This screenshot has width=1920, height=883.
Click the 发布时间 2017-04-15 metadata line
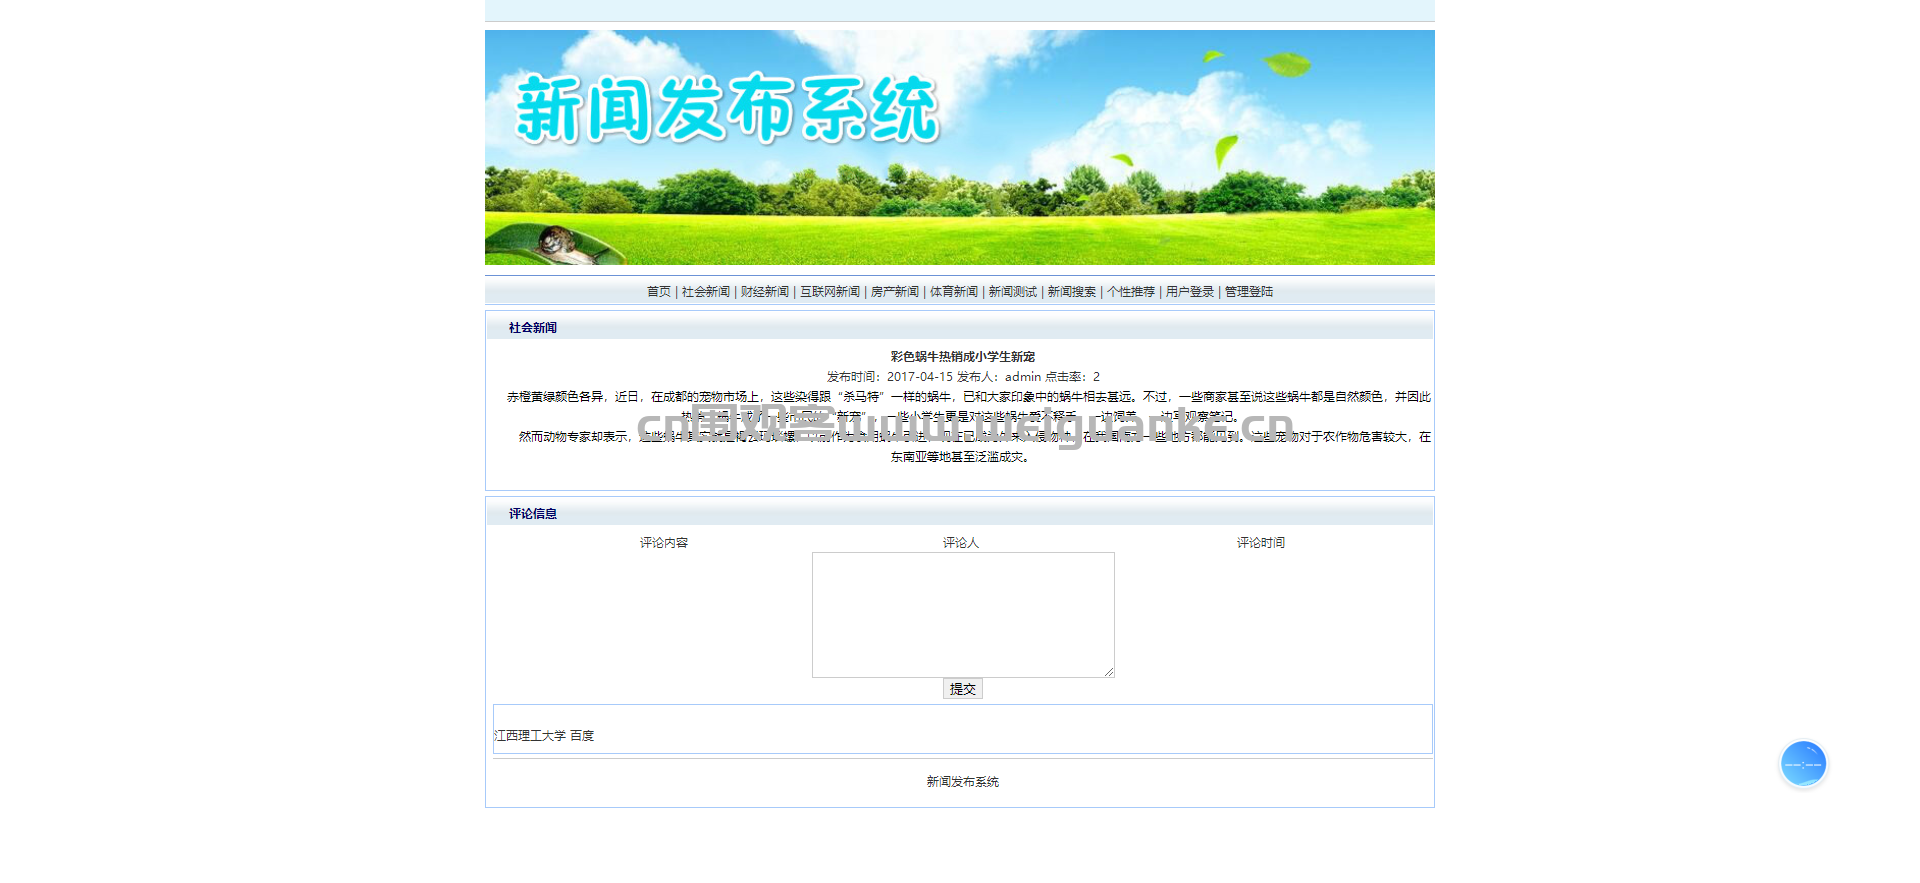[x=963, y=377]
